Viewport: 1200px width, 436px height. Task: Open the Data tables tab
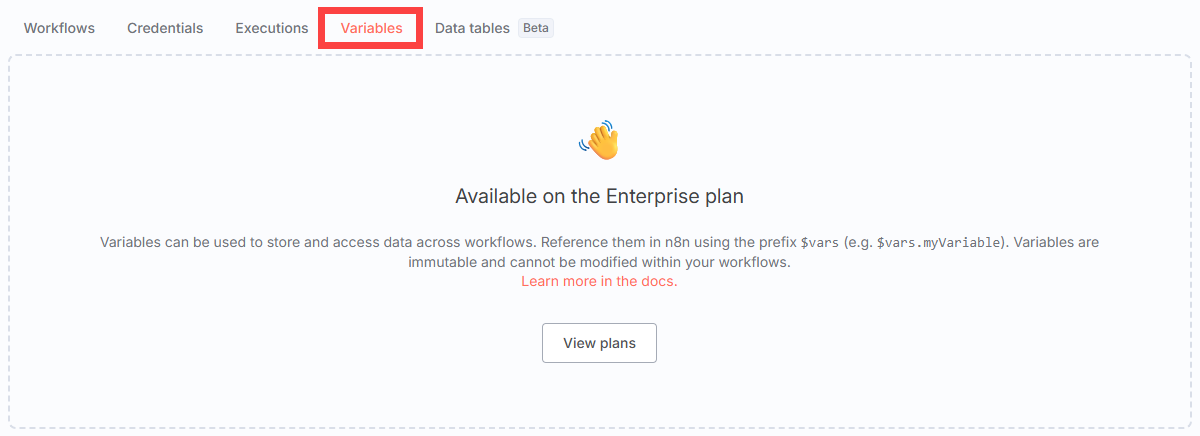pos(472,28)
